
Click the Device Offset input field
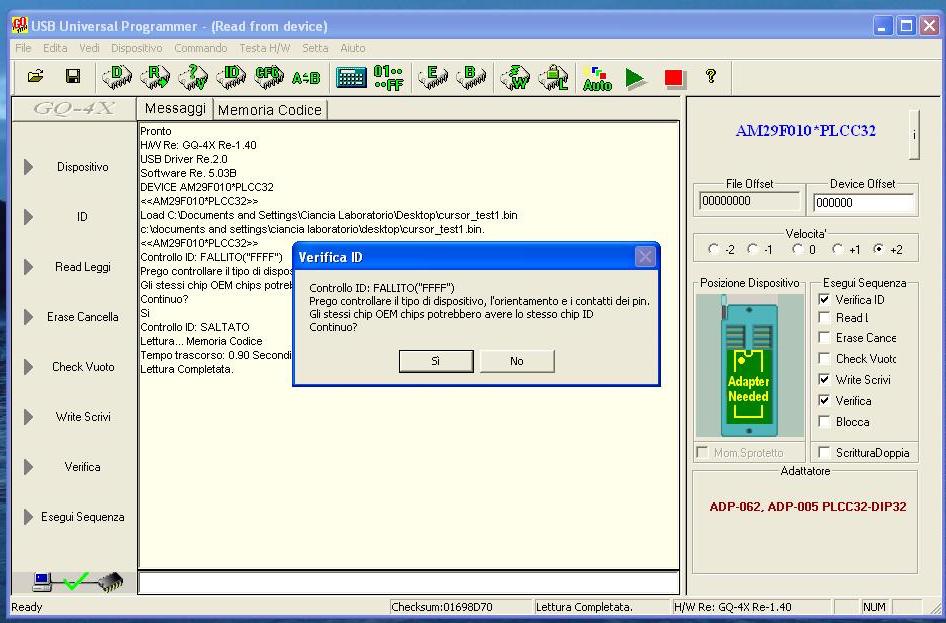(864, 203)
